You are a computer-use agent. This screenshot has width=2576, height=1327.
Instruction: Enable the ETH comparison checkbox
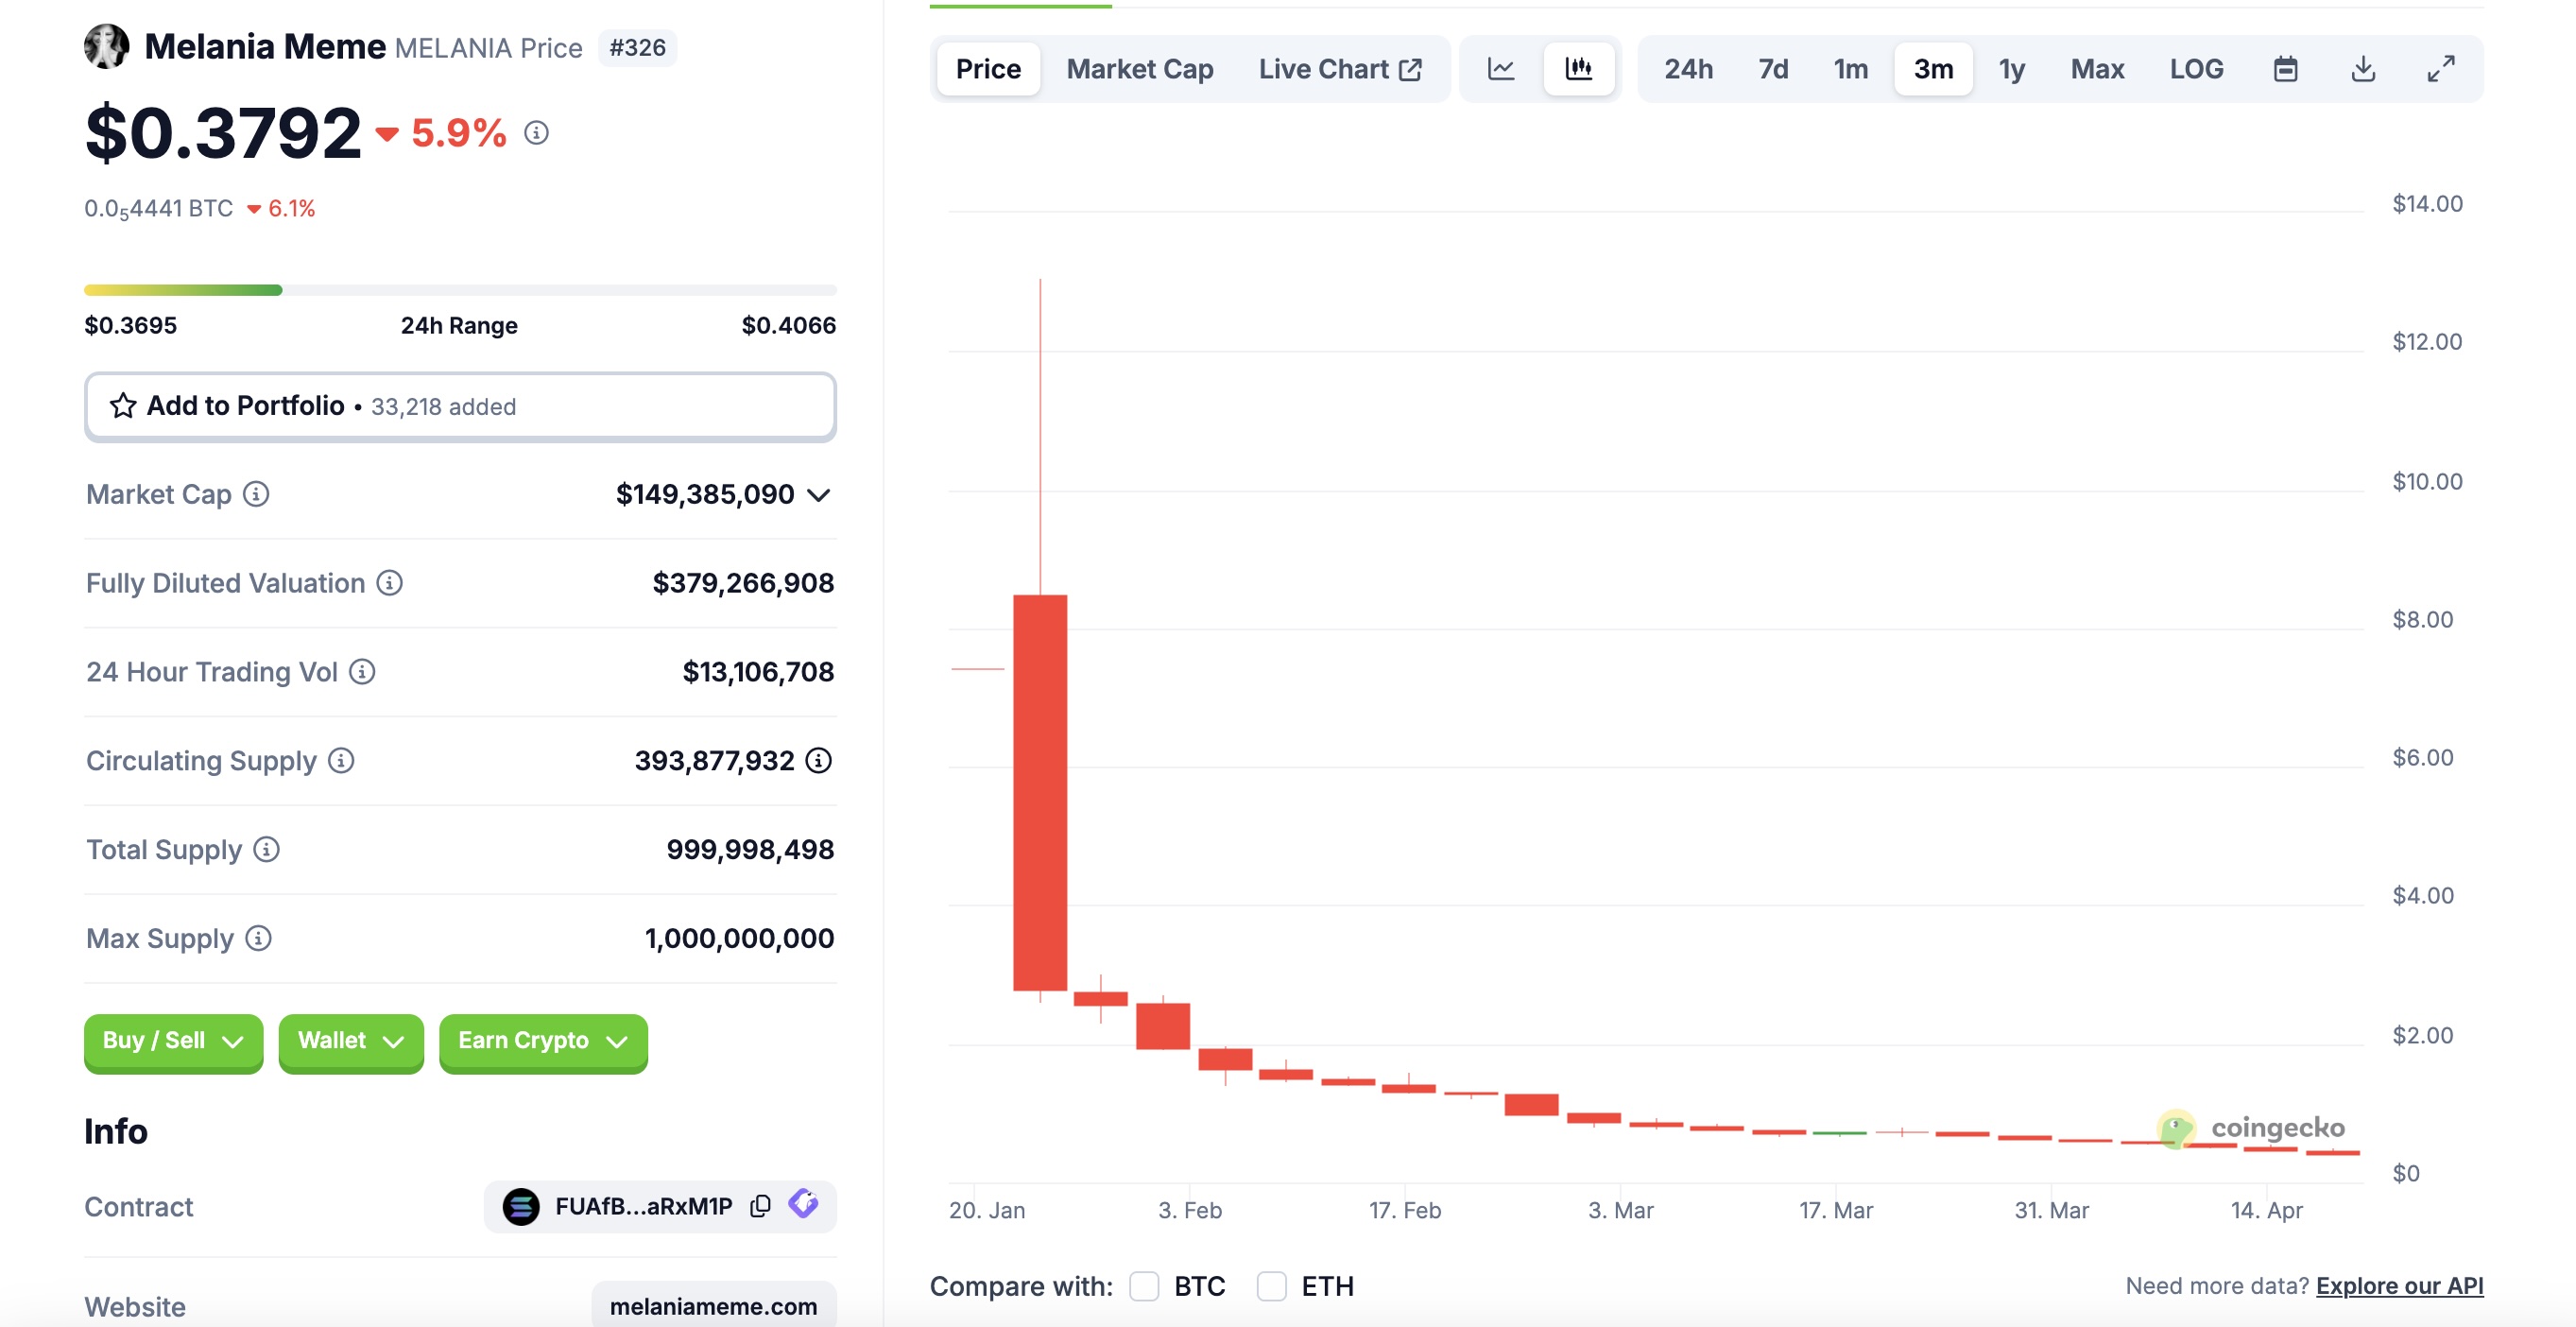click(1271, 1286)
